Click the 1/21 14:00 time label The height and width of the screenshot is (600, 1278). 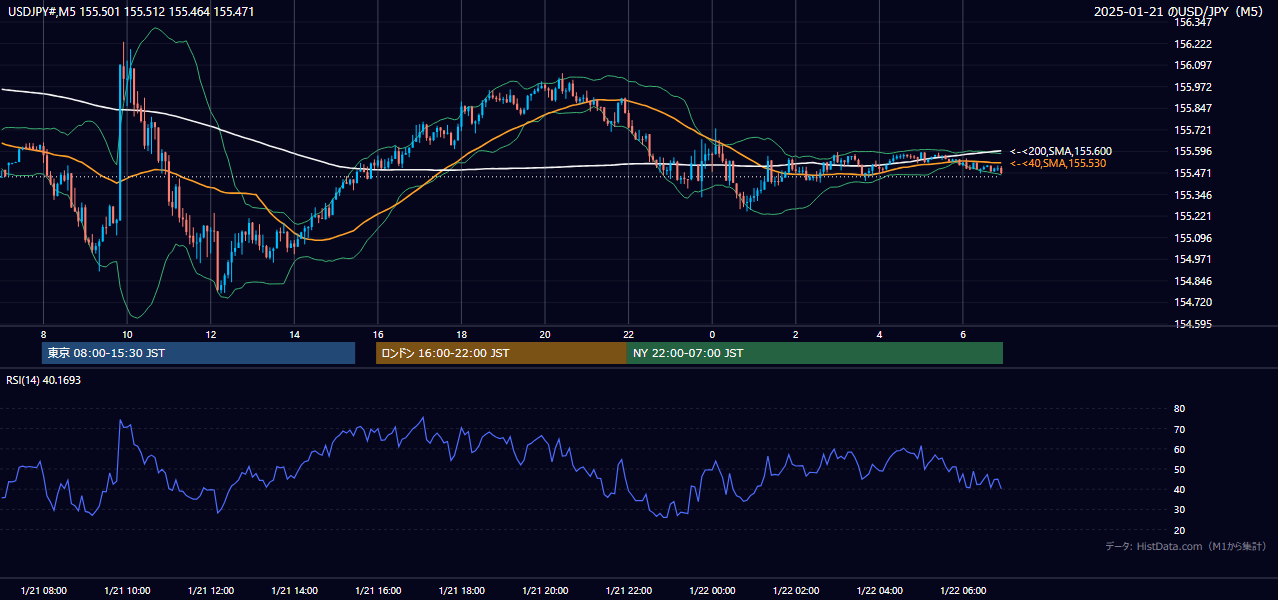pos(295,591)
